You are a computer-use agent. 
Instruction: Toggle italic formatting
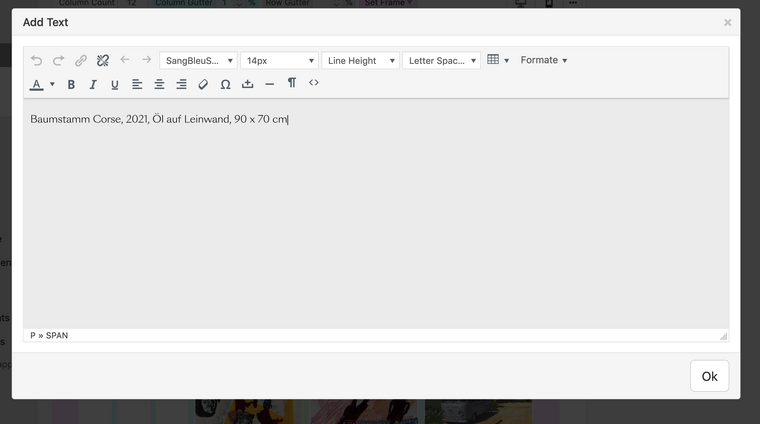point(93,85)
